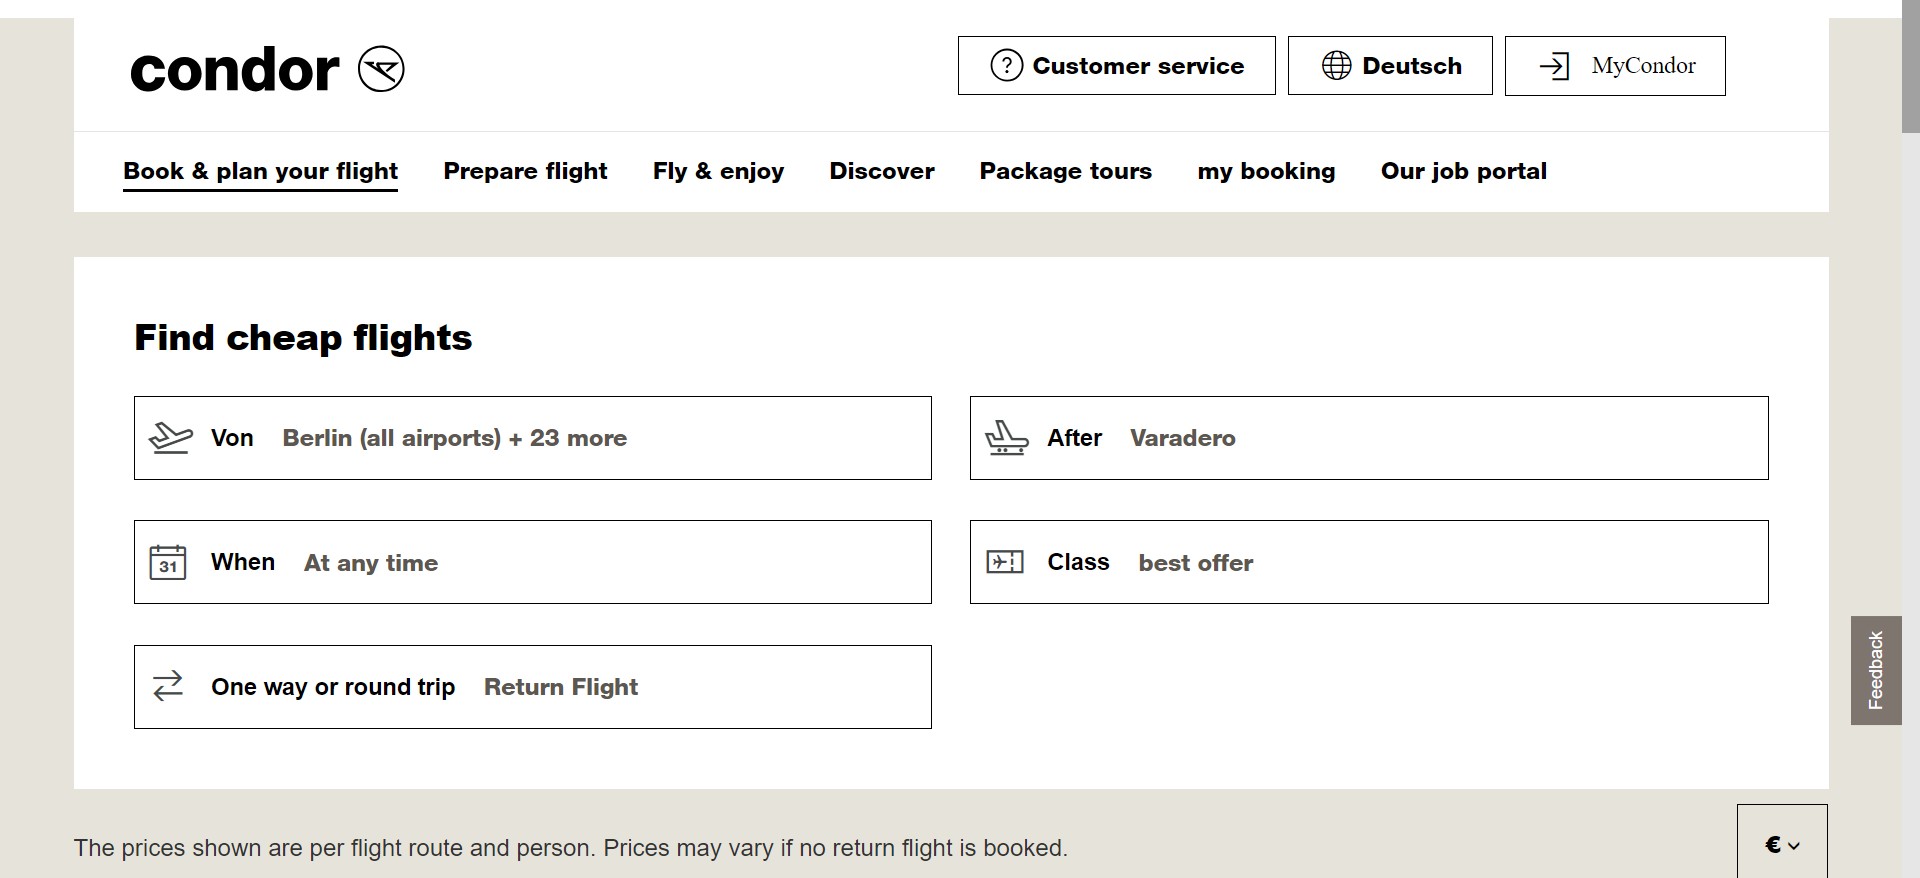Open the Class best offer selector
This screenshot has height=878, width=1920.
1368,562
